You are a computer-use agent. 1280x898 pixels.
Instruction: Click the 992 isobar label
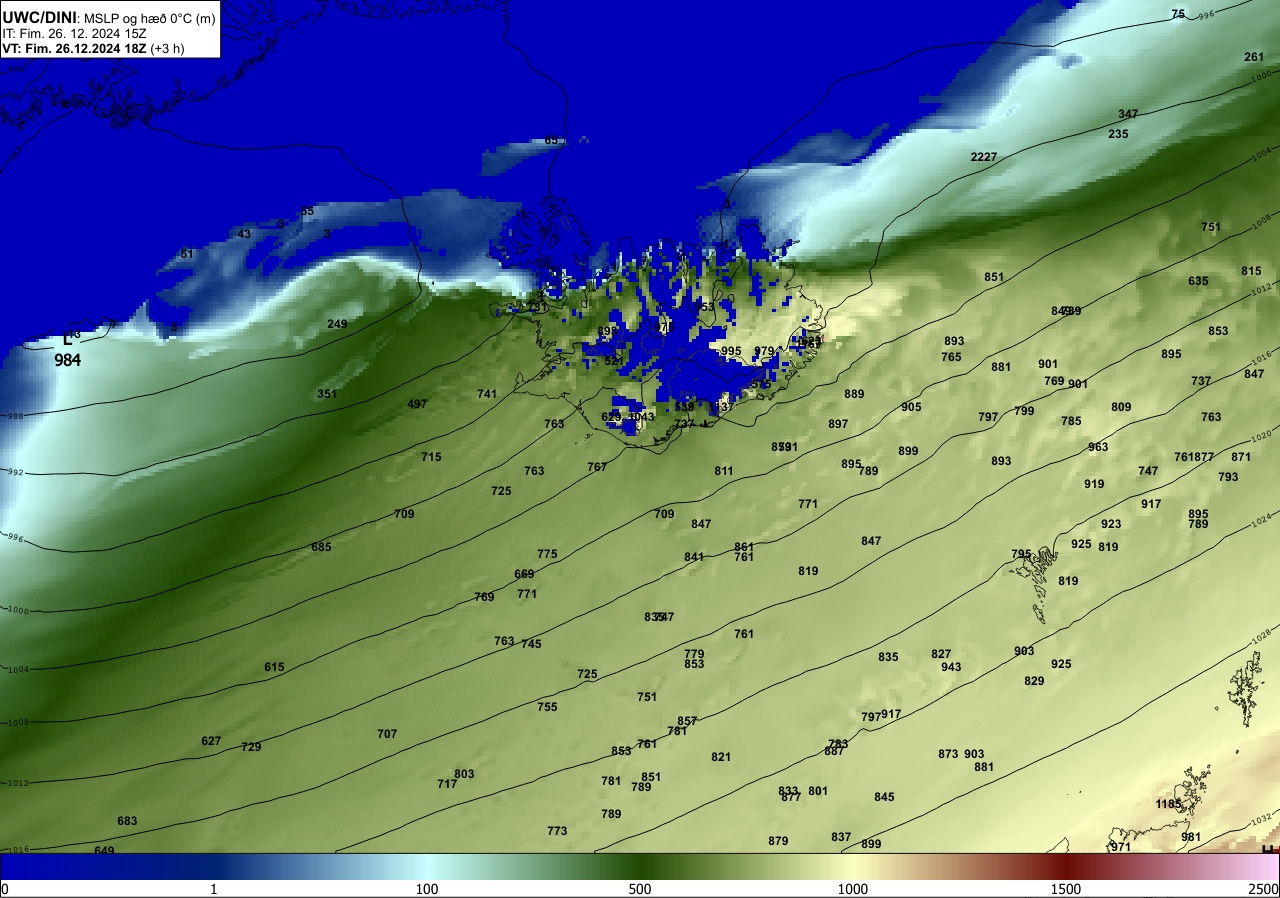pos(14,472)
